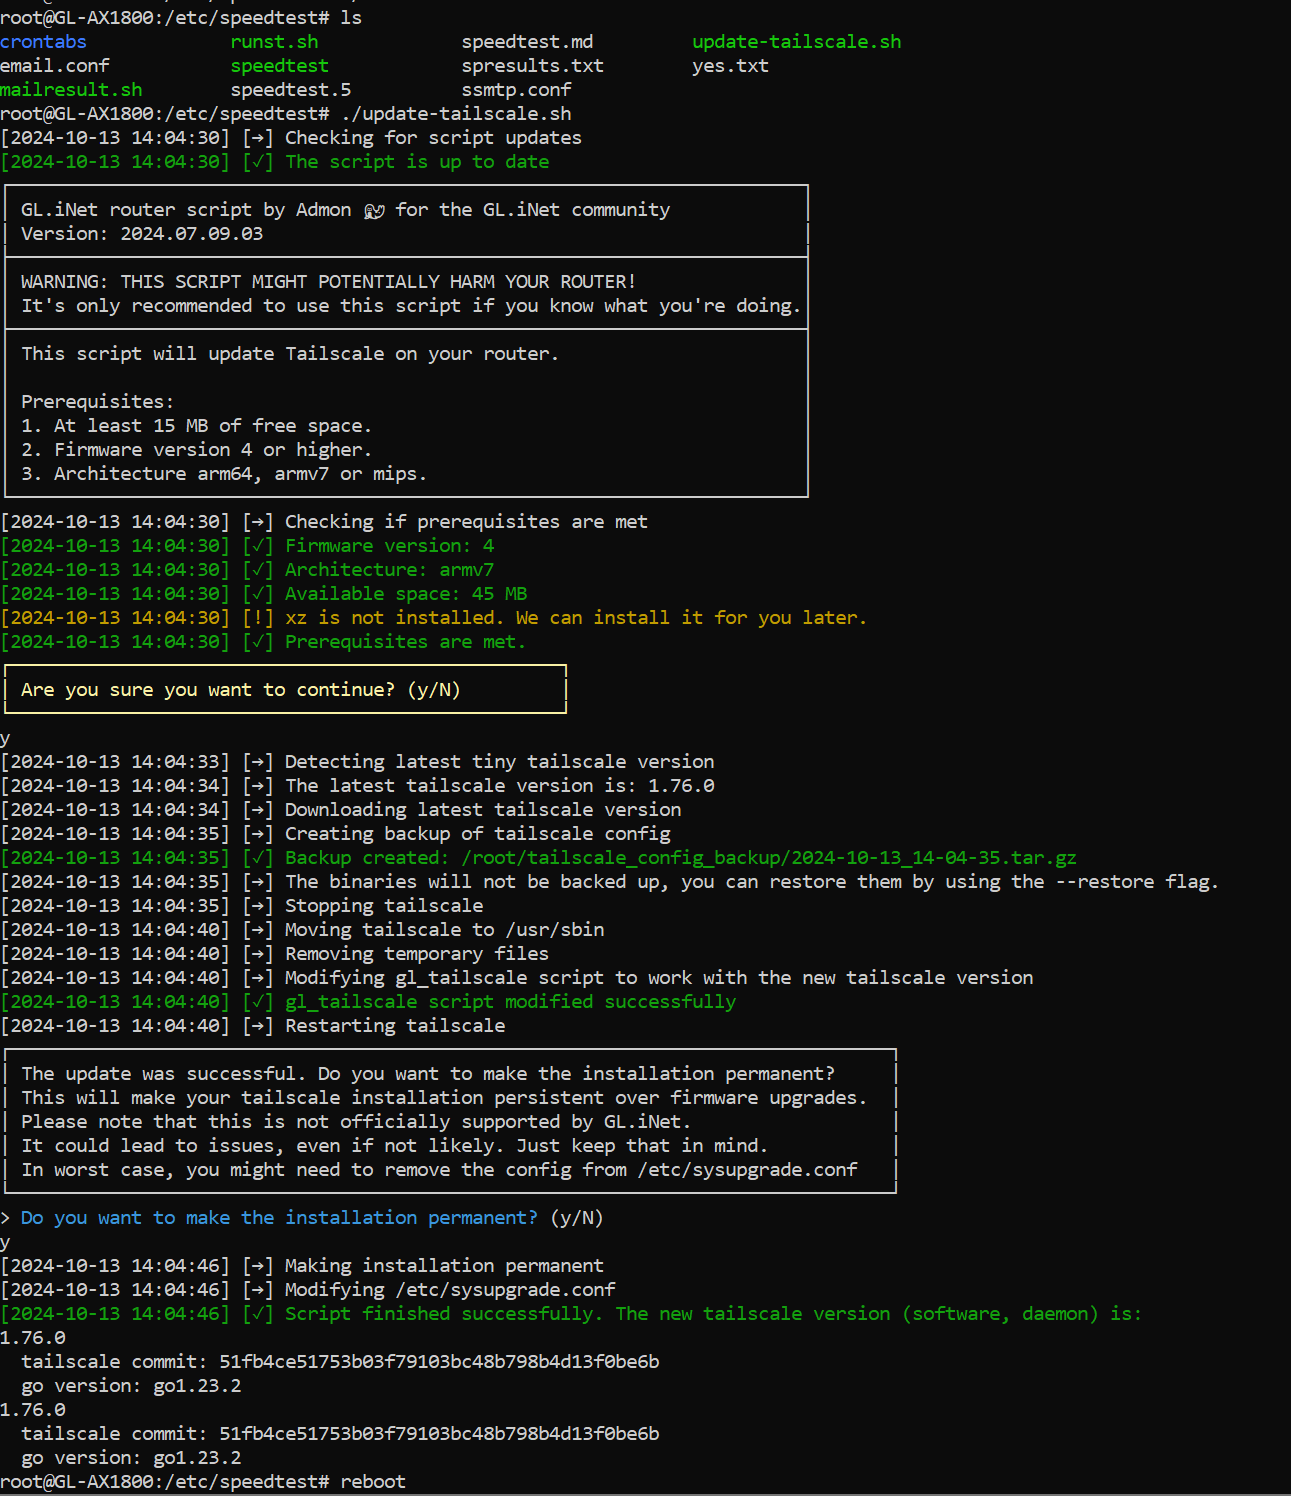Click the green speedtest executable name

click(279, 66)
